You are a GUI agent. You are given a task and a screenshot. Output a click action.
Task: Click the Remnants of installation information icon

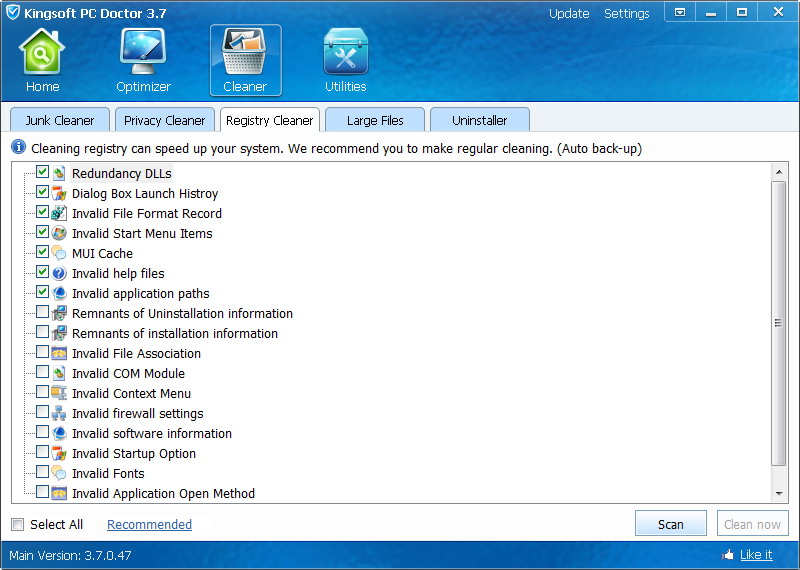pos(59,333)
